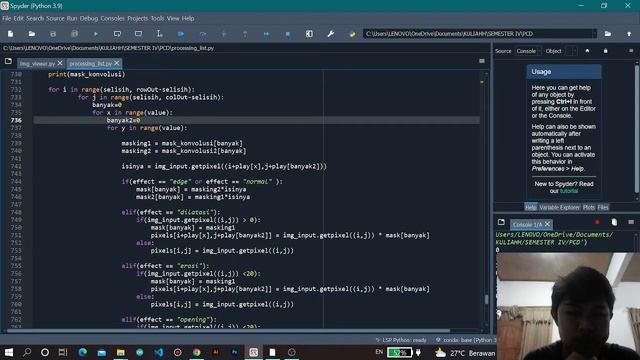The width and height of the screenshot is (640, 360).
Task: Open the editor file browser icon
Action: pos(8,61)
